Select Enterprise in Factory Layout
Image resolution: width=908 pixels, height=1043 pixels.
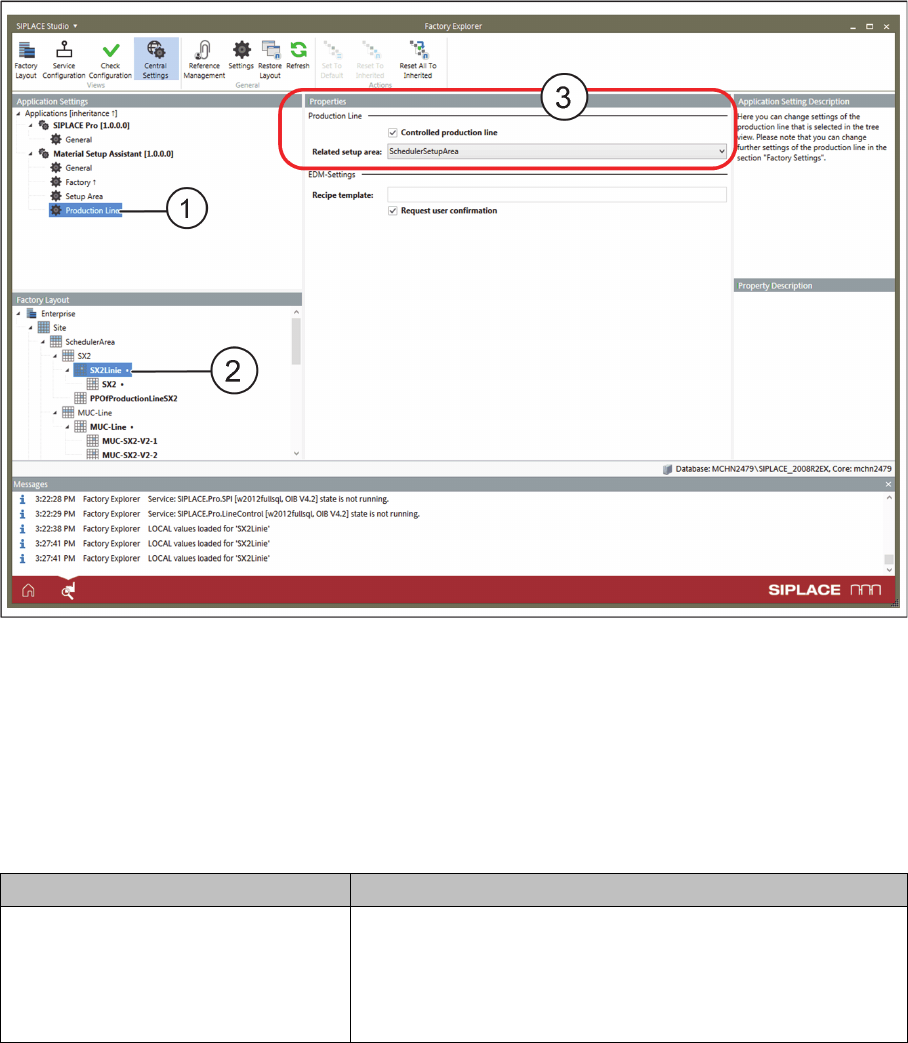[58, 314]
